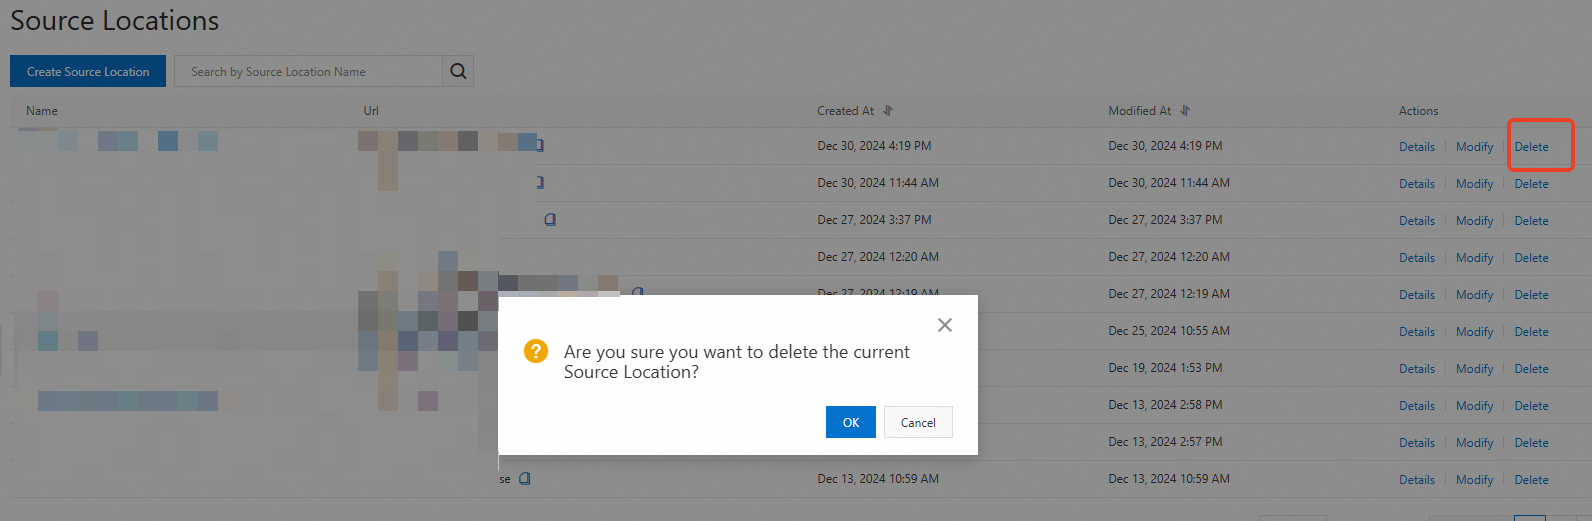This screenshot has height=521, width=1592.
Task: Delete the Dec 27 3:37 PM row
Action: [1531, 221]
